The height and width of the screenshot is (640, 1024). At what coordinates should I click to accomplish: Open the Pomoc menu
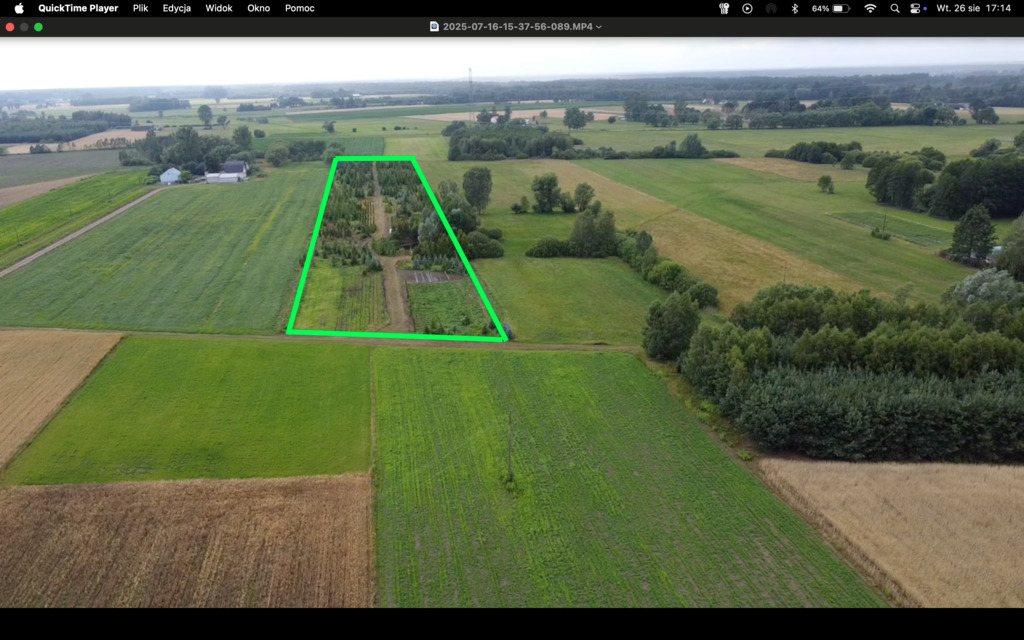point(299,8)
